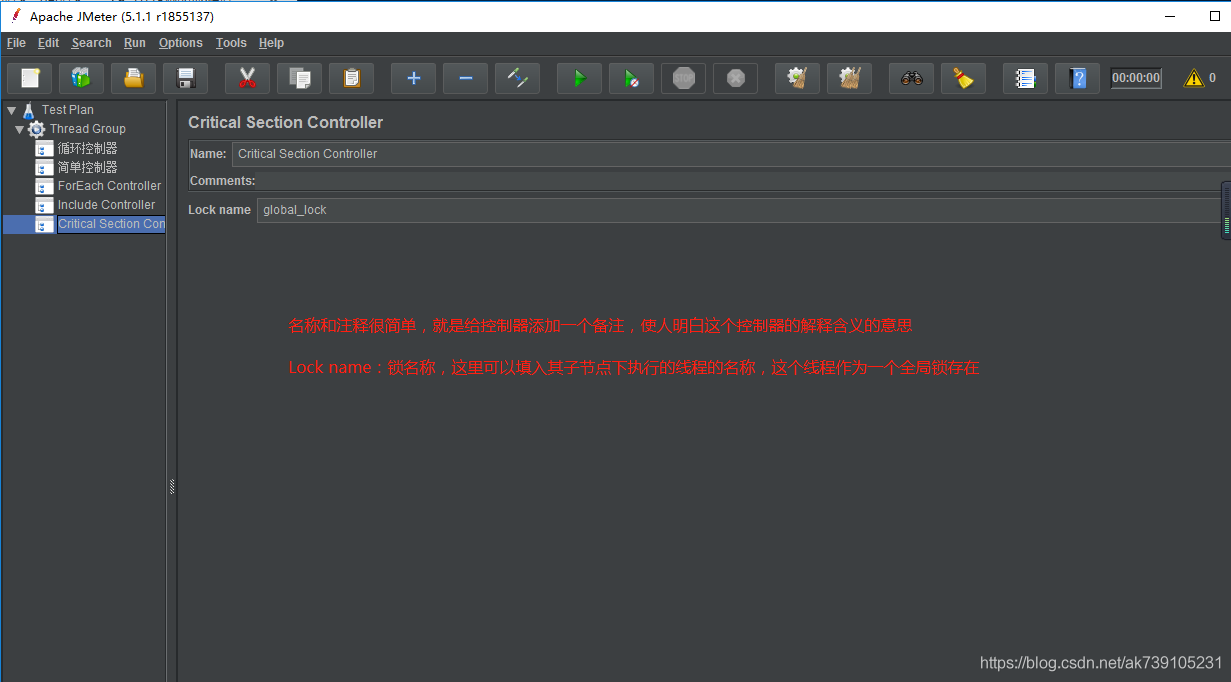Click the Paste clipboard icon
This screenshot has height=682, width=1231.
[x=352, y=78]
